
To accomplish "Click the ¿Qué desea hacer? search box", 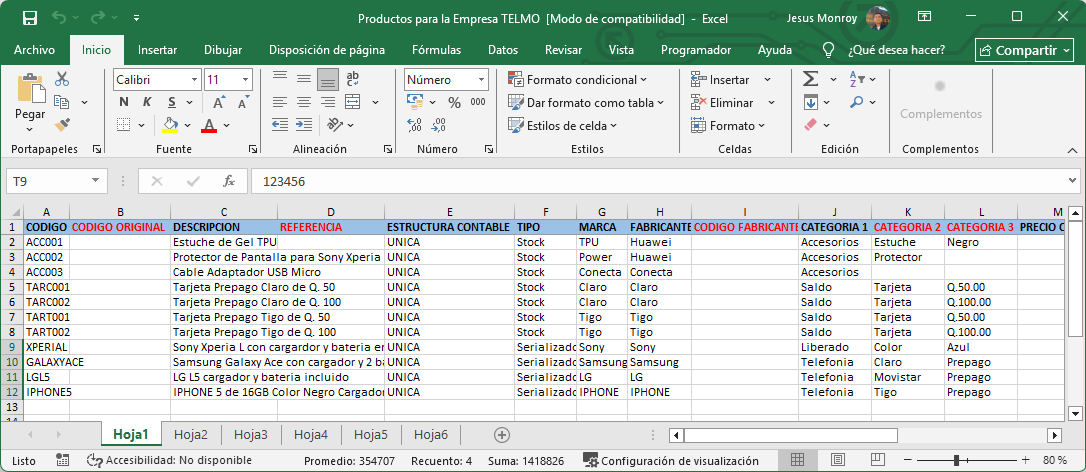I will click(x=896, y=50).
